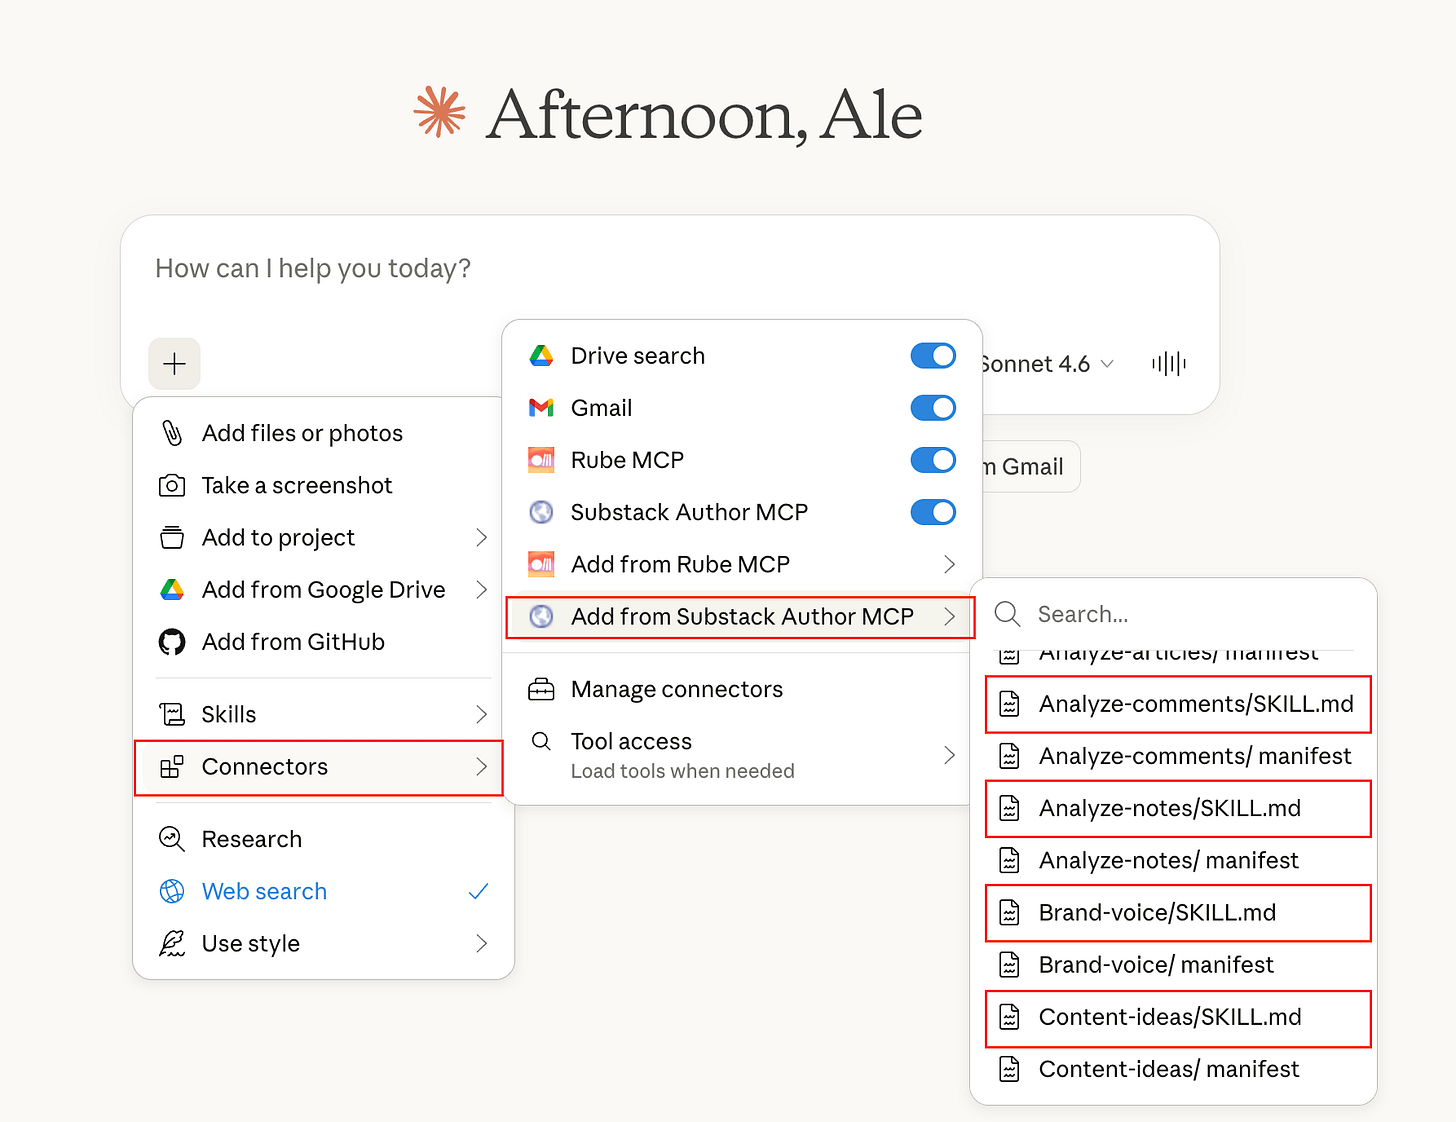
Task: Expand the Add from Google Drive chevron
Action: click(481, 590)
